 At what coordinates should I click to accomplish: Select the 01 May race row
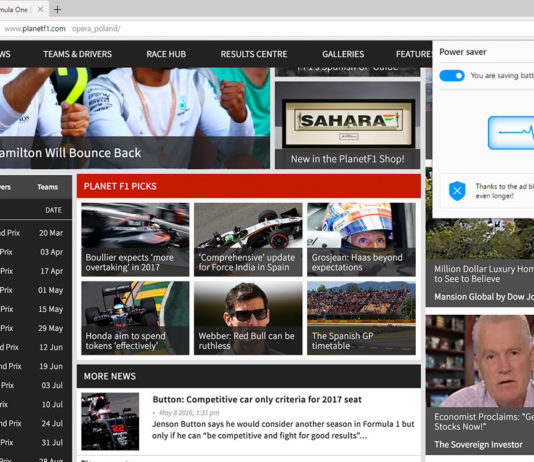36,290
